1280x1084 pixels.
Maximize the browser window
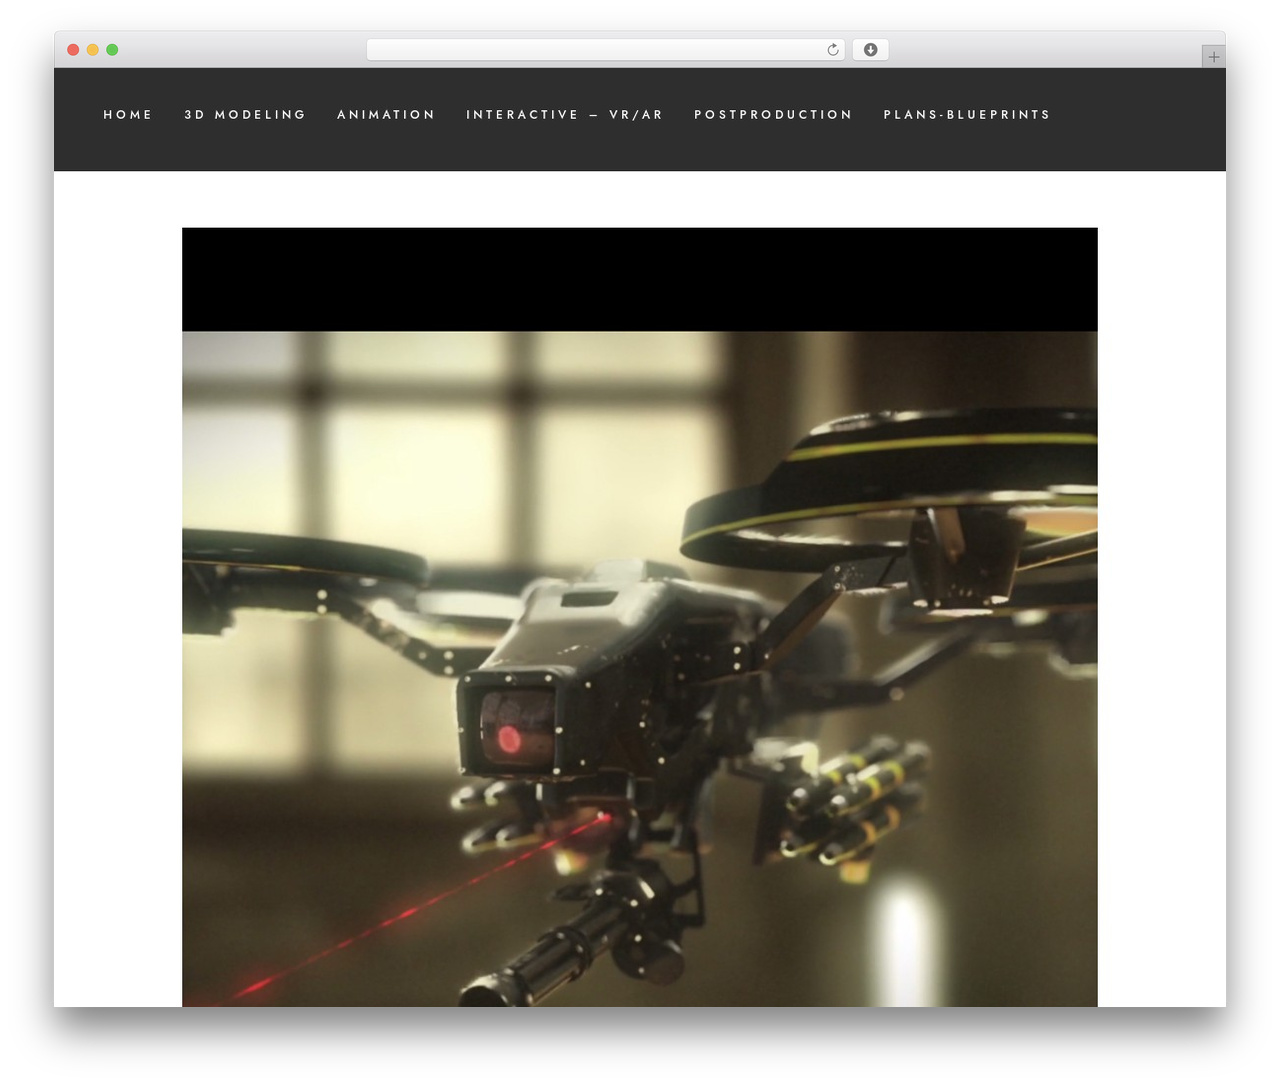coord(112,50)
